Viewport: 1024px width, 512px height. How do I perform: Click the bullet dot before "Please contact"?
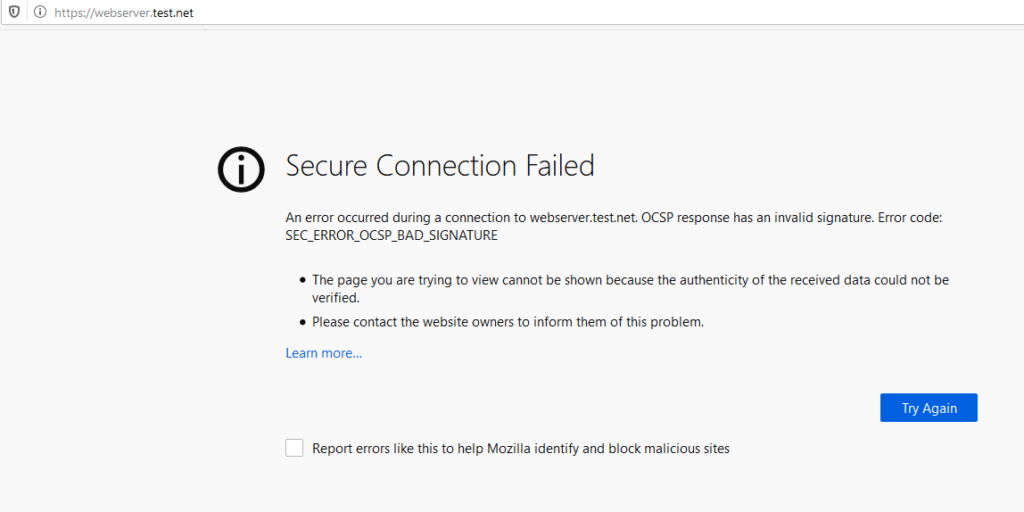[x=302, y=322]
